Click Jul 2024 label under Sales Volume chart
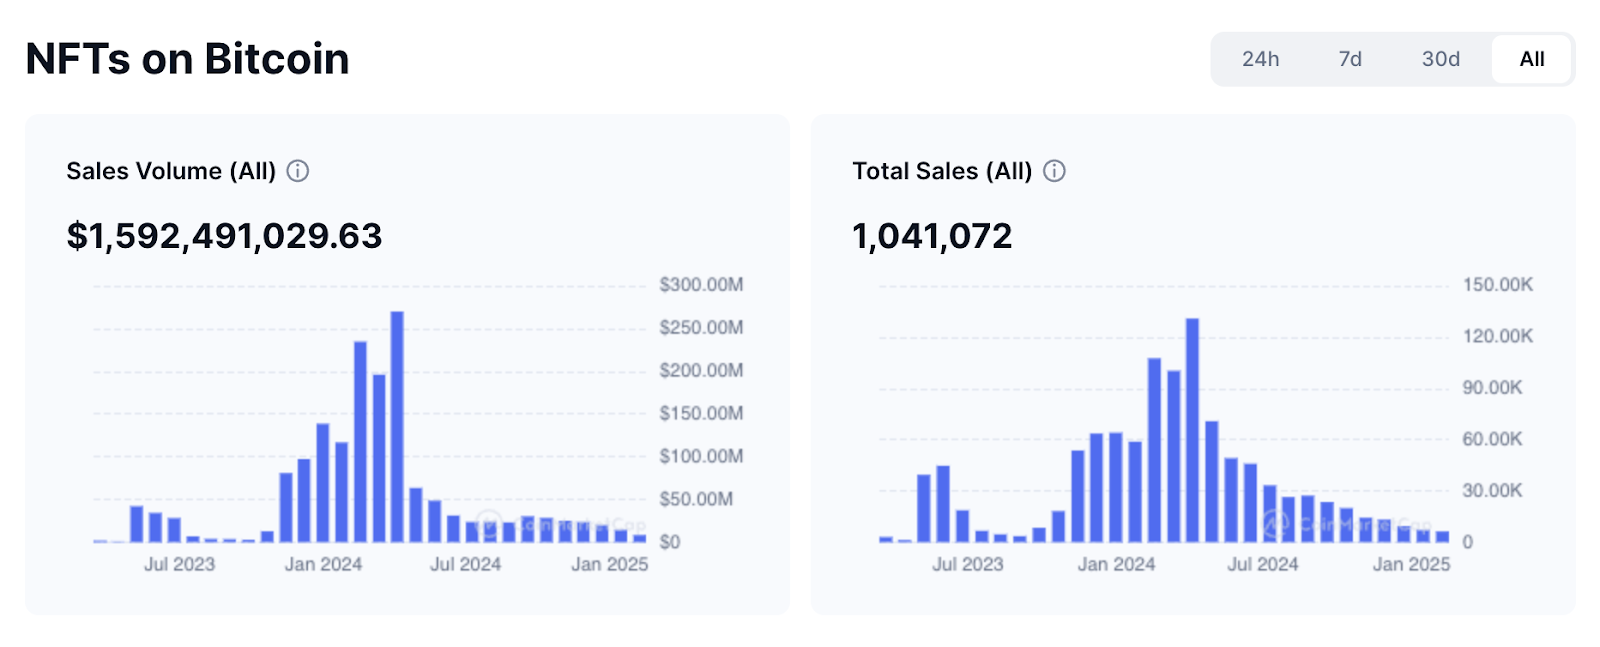 466,565
